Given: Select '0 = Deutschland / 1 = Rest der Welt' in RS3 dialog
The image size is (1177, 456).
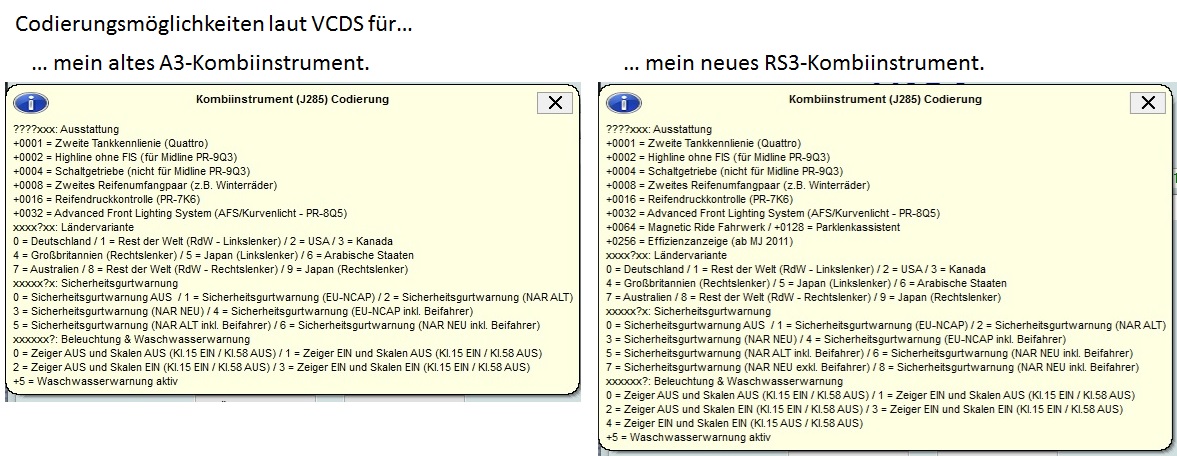Looking at the screenshot, I should pos(796,270).
